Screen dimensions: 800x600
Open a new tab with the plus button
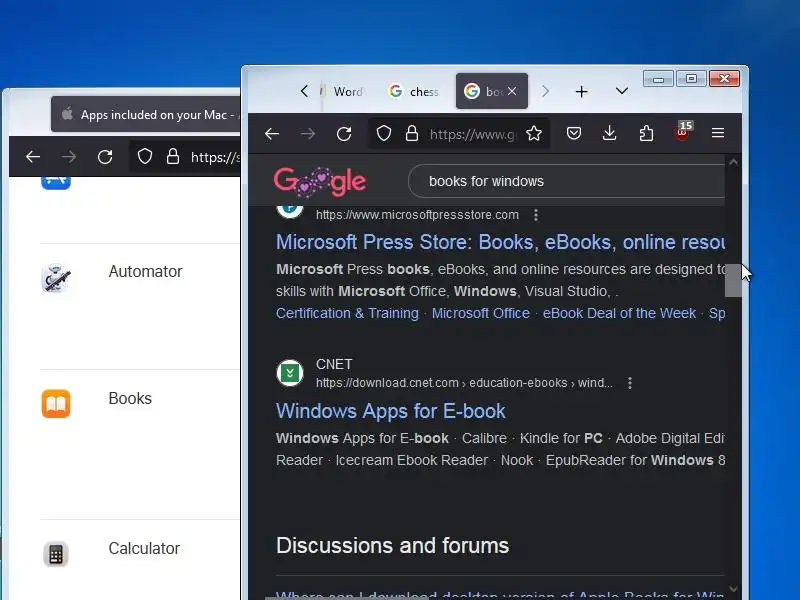tap(582, 92)
